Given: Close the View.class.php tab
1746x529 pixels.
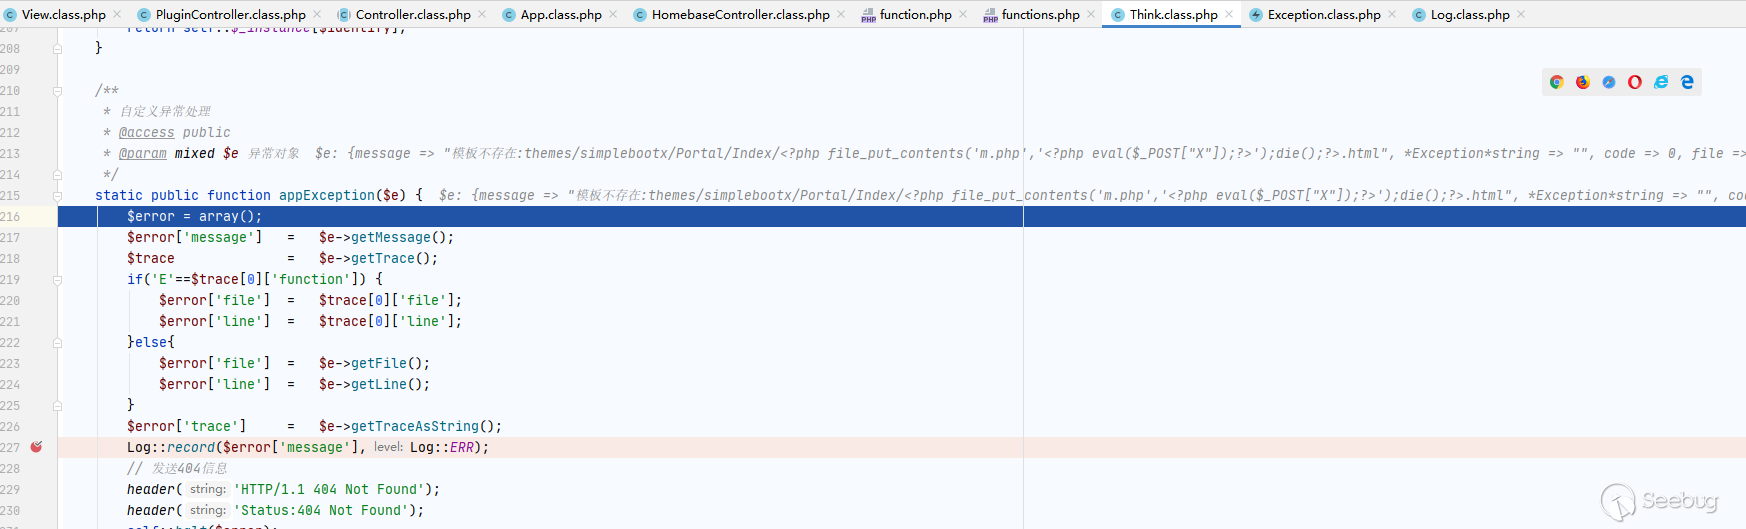Looking at the screenshot, I should tap(117, 14).
